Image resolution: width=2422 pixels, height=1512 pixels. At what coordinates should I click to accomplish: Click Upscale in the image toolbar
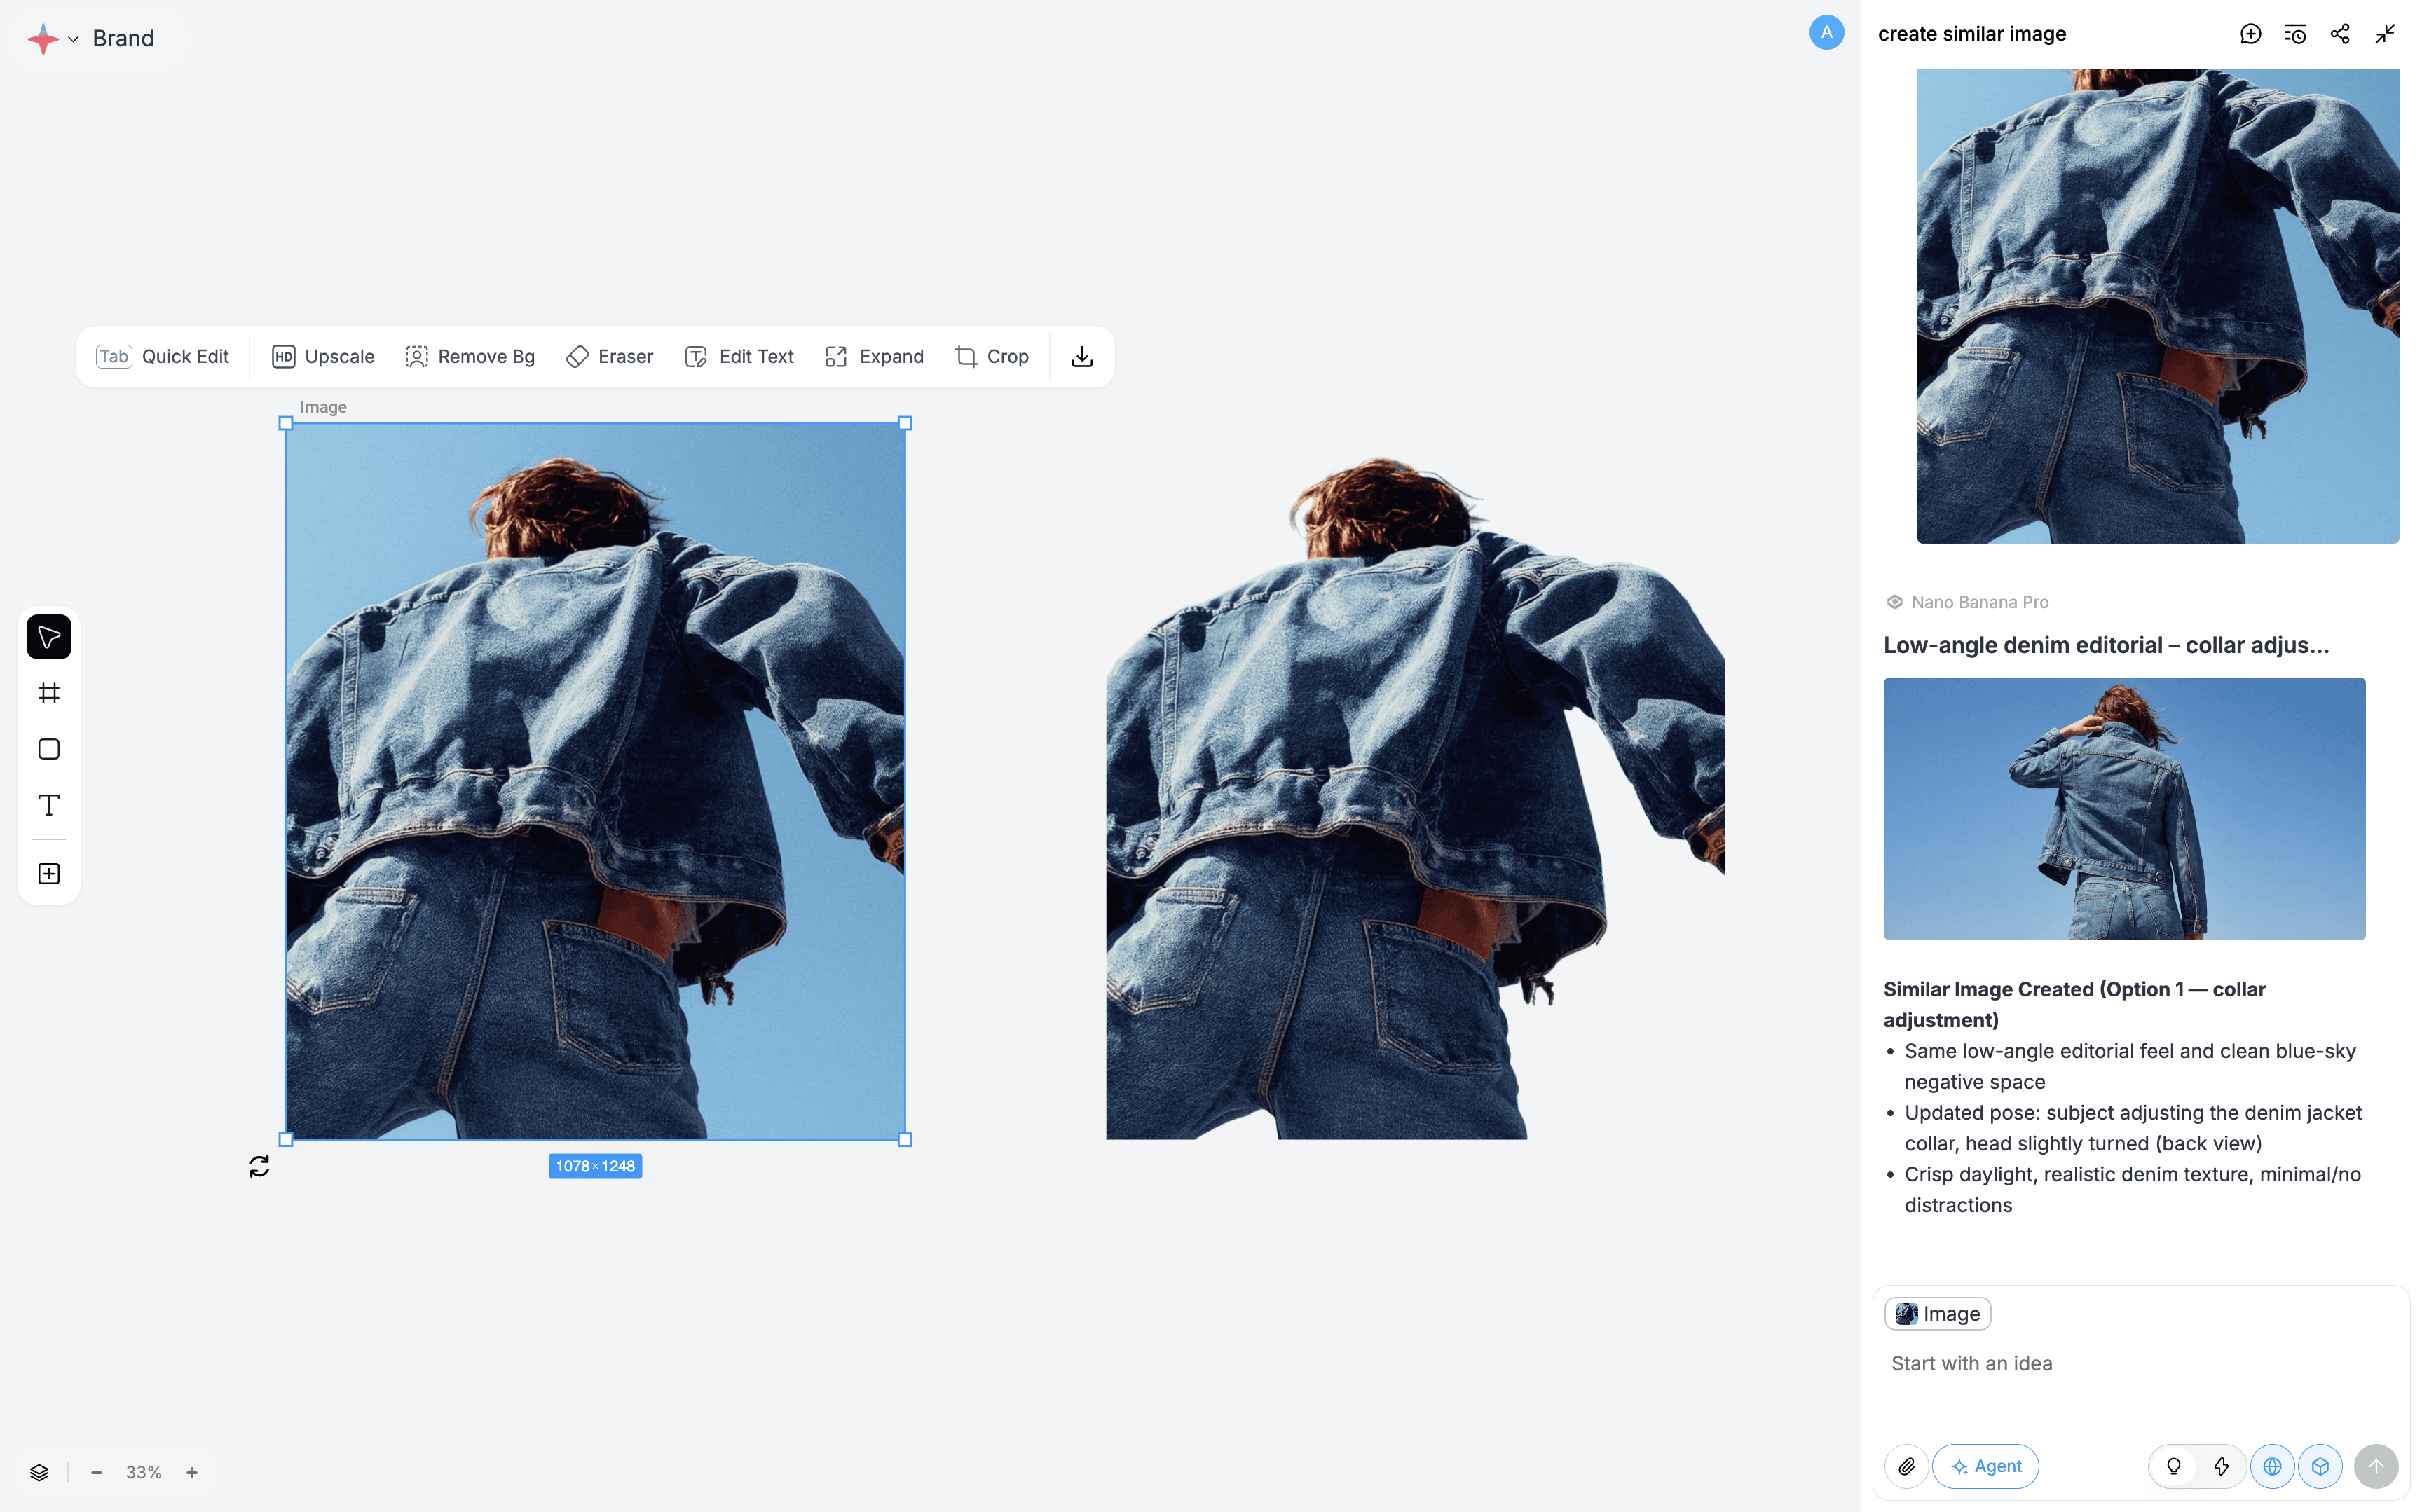(x=323, y=357)
